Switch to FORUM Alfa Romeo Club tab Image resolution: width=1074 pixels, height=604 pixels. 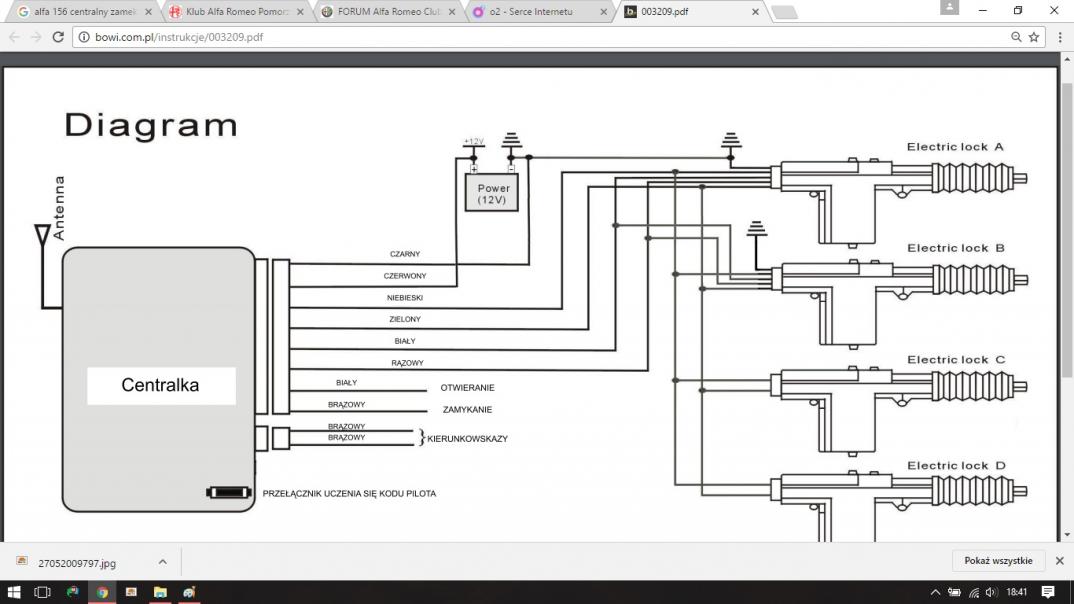(x=388, y=12)
